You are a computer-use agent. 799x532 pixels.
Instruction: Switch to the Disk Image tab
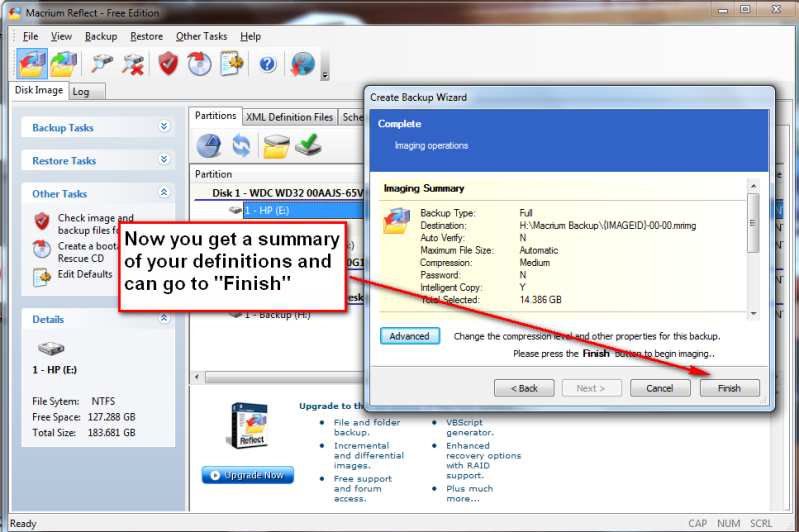point(39,90)
